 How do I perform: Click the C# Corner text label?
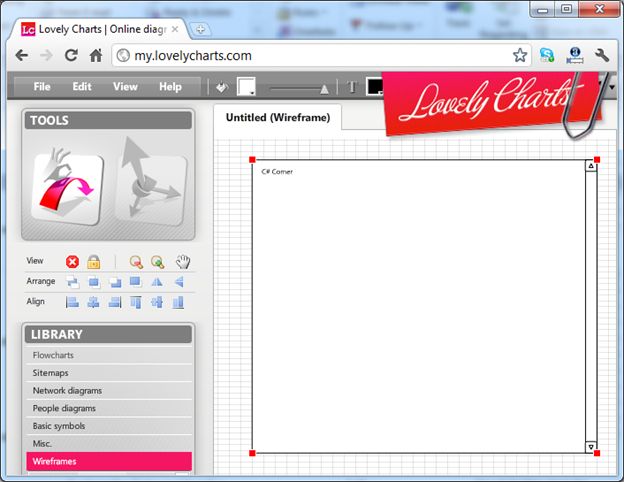pos(277,172)
